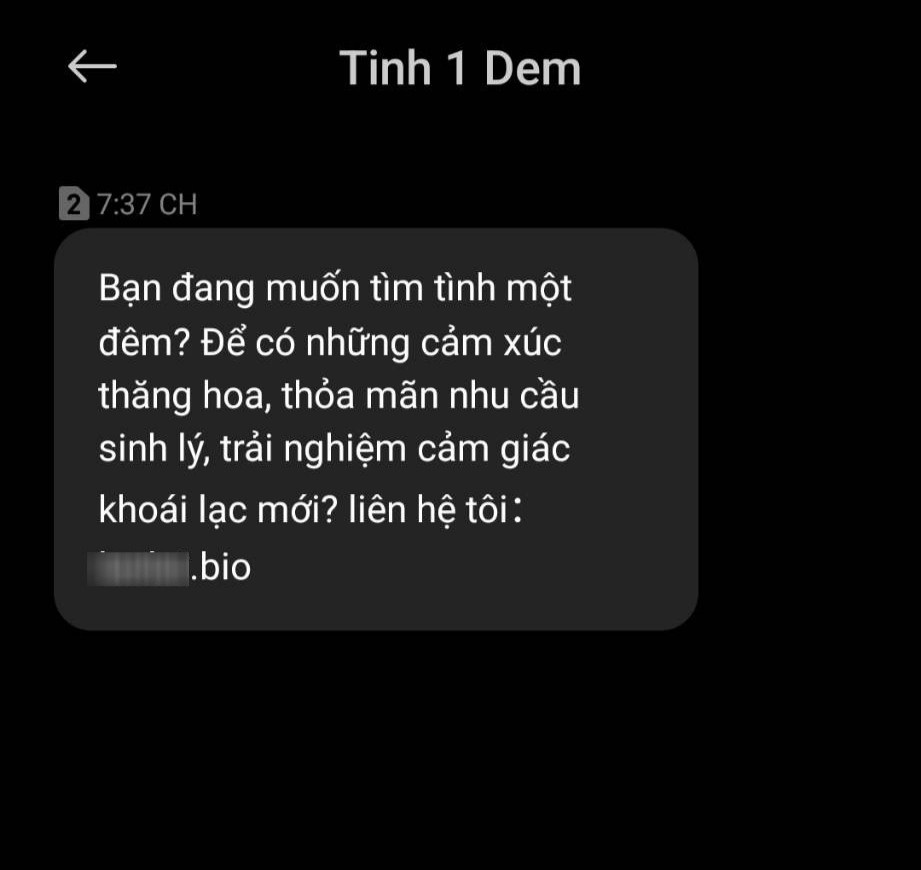Tap the digit '1' in the title

[x=457, y=68]
